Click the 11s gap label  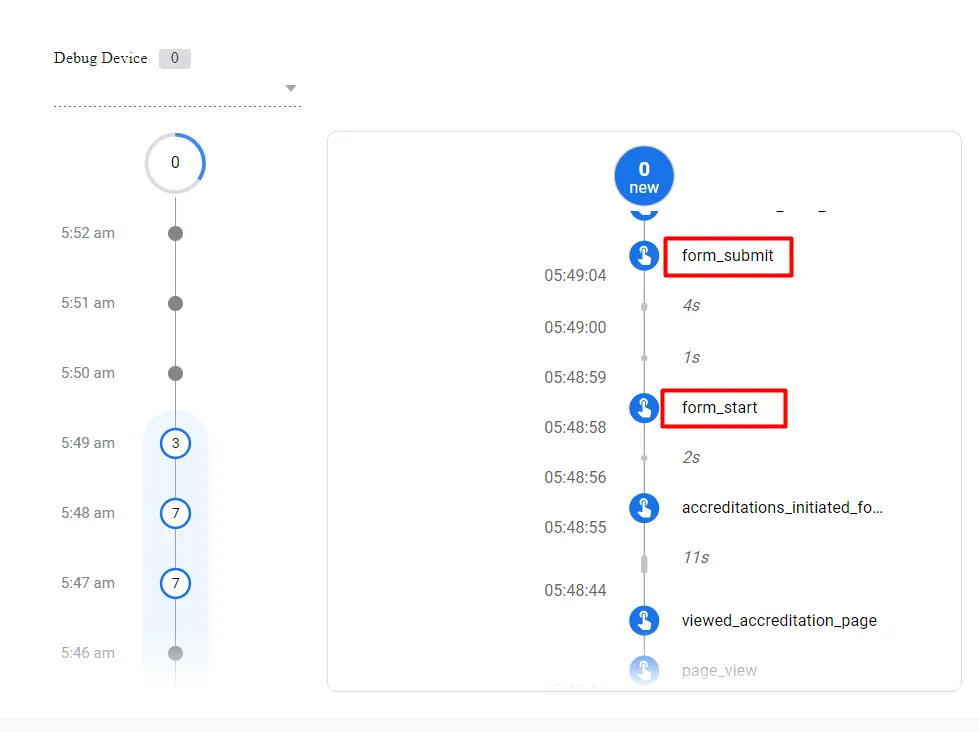point(696,557)
